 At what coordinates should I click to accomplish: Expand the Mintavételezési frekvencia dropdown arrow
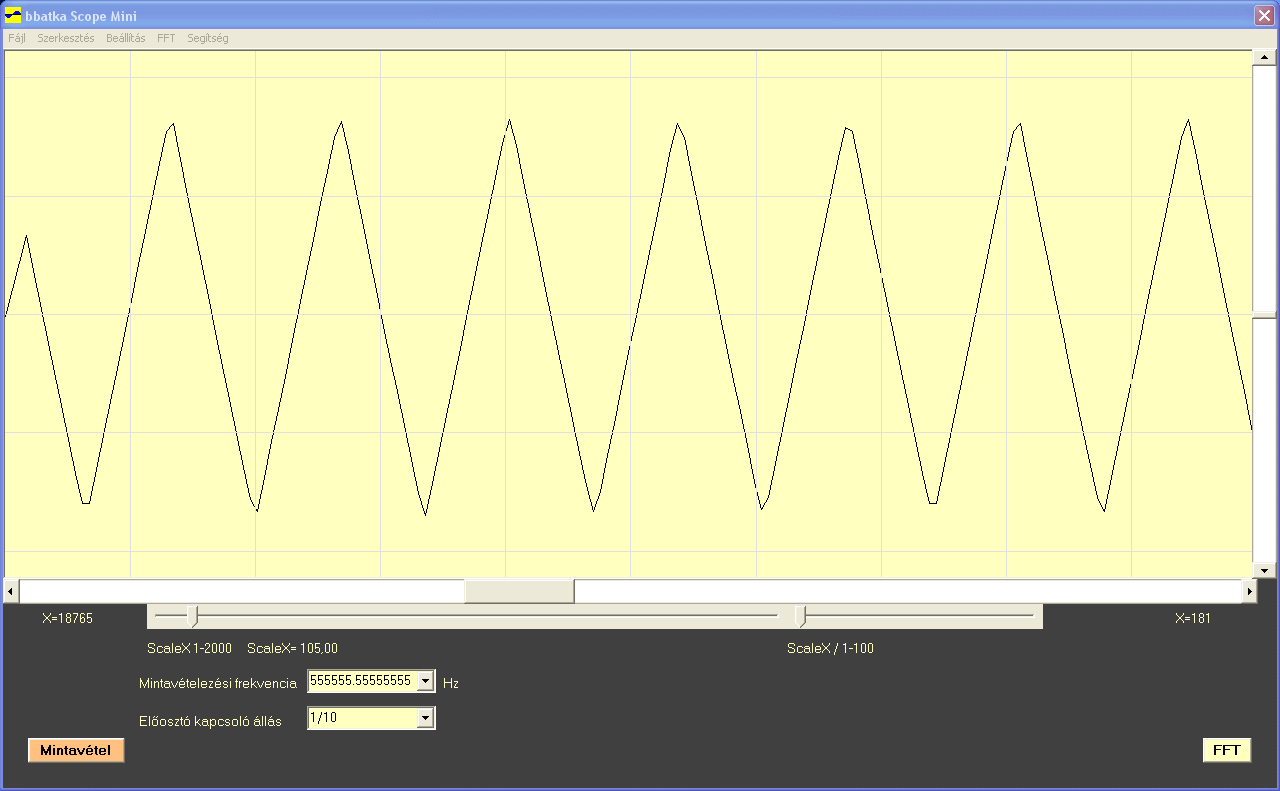425,682
